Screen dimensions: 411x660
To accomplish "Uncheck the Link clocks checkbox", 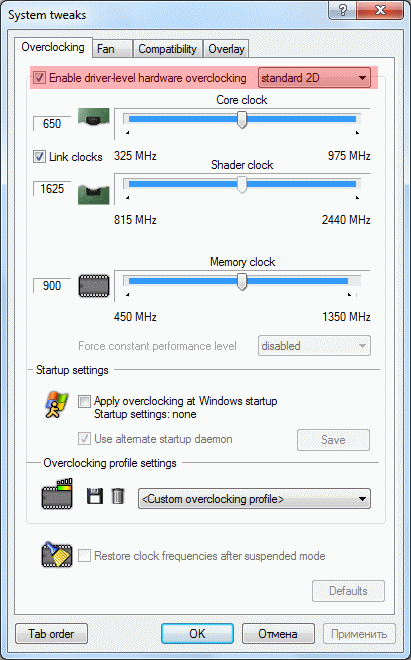I will click(39, 157).
